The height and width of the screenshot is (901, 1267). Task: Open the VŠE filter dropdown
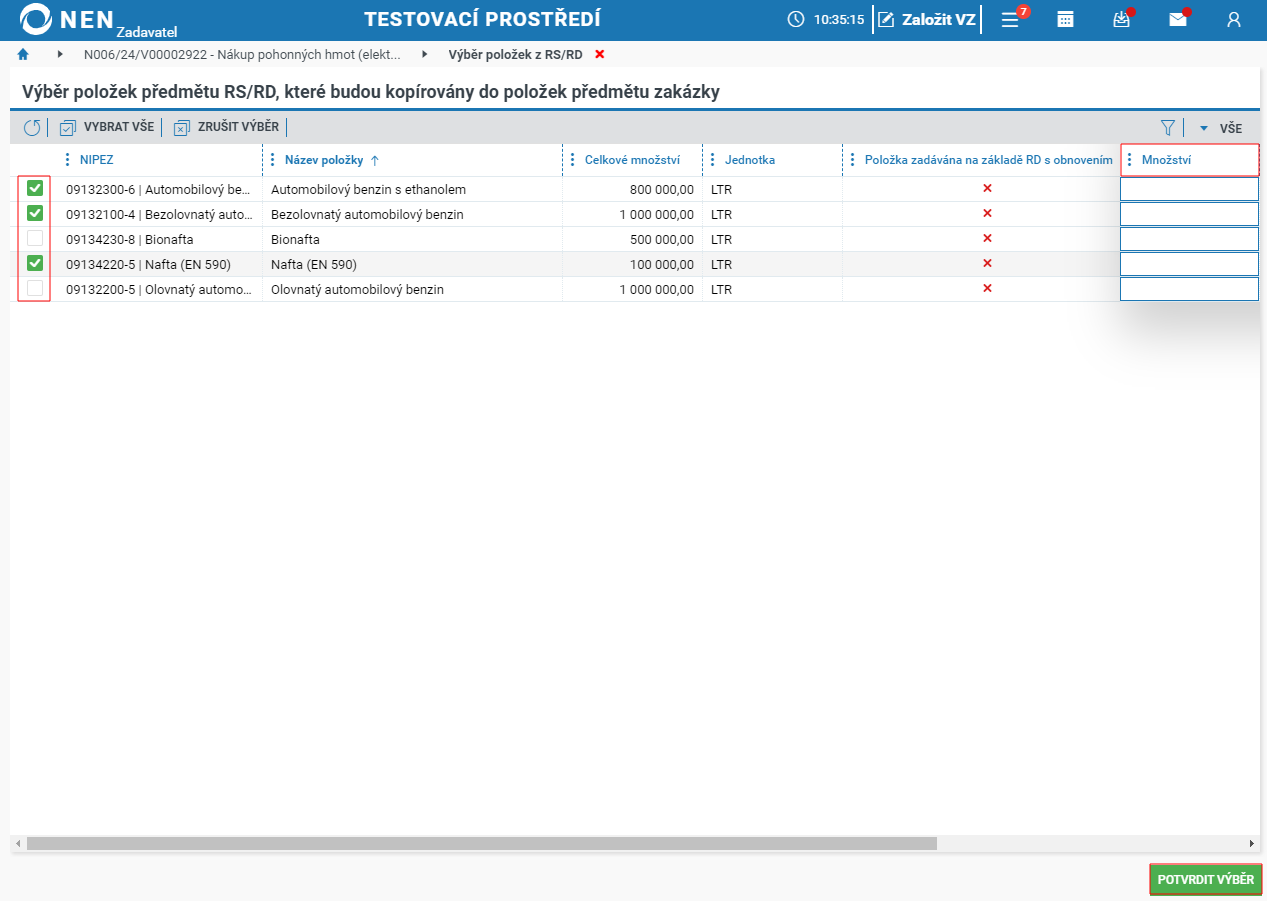click(x=1221, y=128)
